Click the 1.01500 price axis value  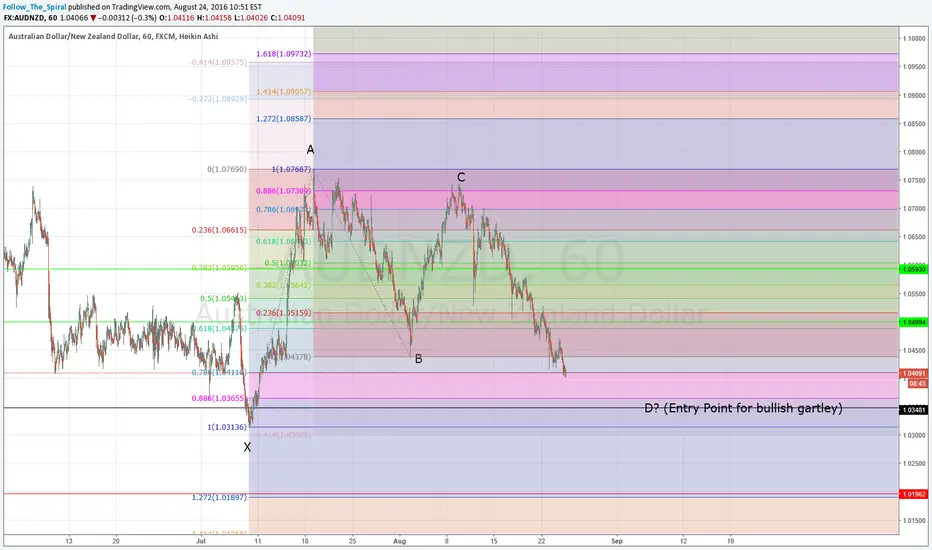[914, 520]
